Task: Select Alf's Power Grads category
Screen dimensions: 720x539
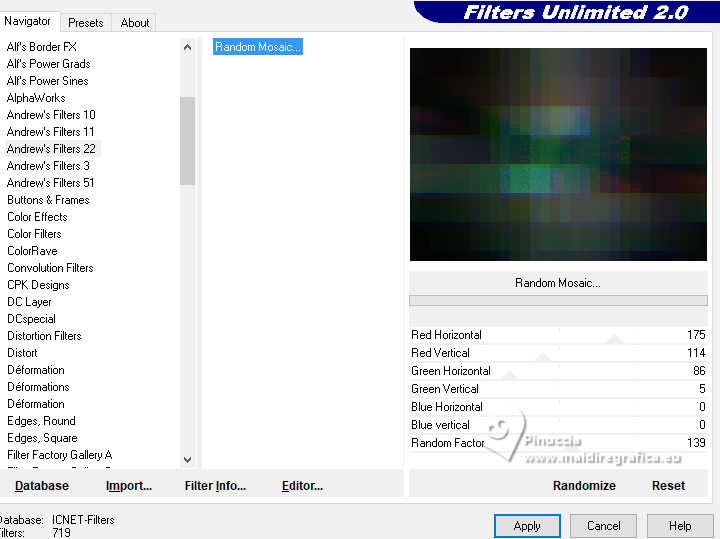Action: [x=48, y=64]
